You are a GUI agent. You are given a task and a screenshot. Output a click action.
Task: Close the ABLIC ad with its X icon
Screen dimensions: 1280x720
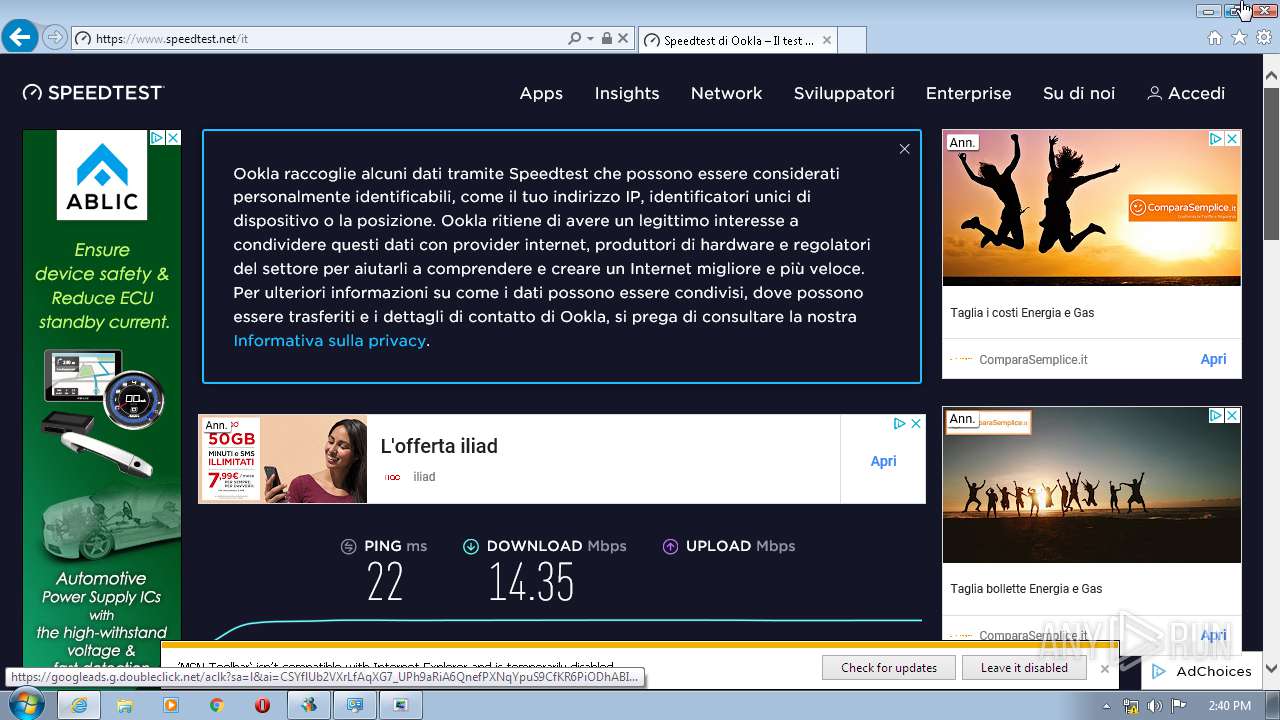click(x=173, y=138)
